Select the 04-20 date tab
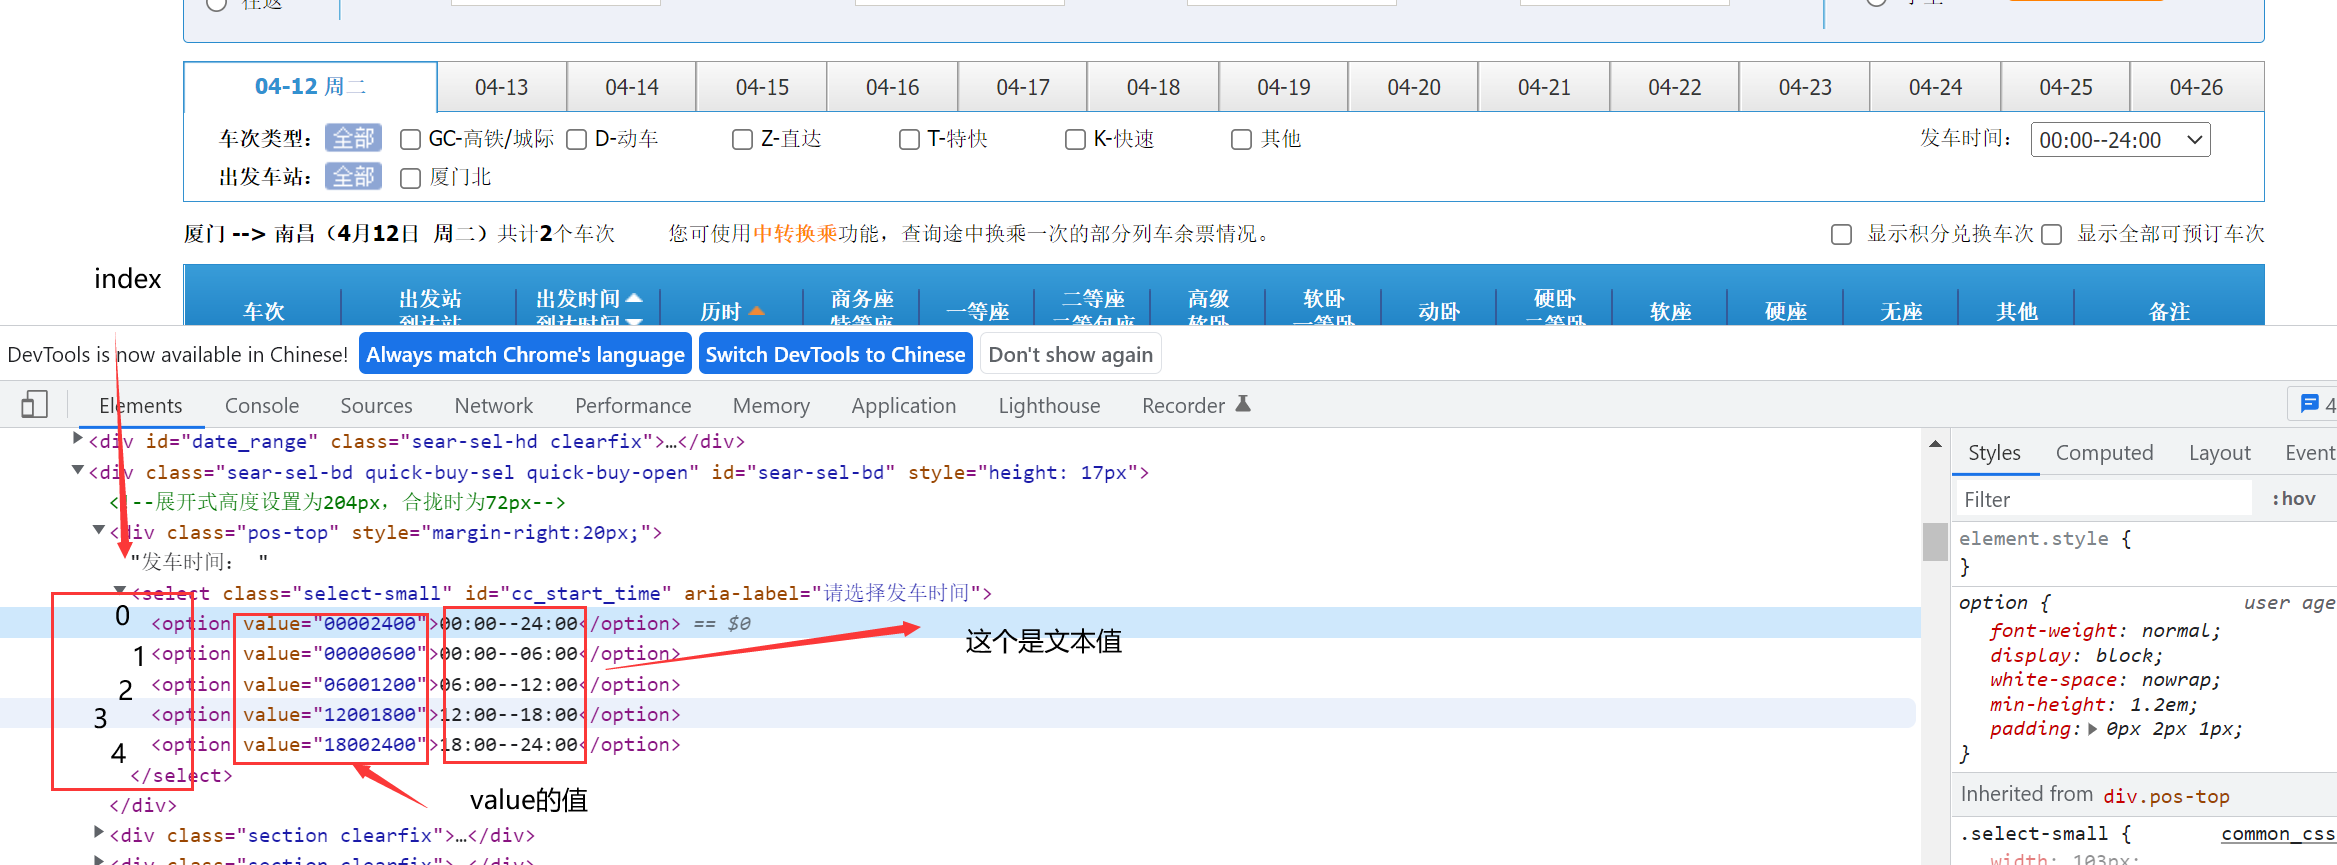The image size is (2337, 865). tap(1414, 87)
